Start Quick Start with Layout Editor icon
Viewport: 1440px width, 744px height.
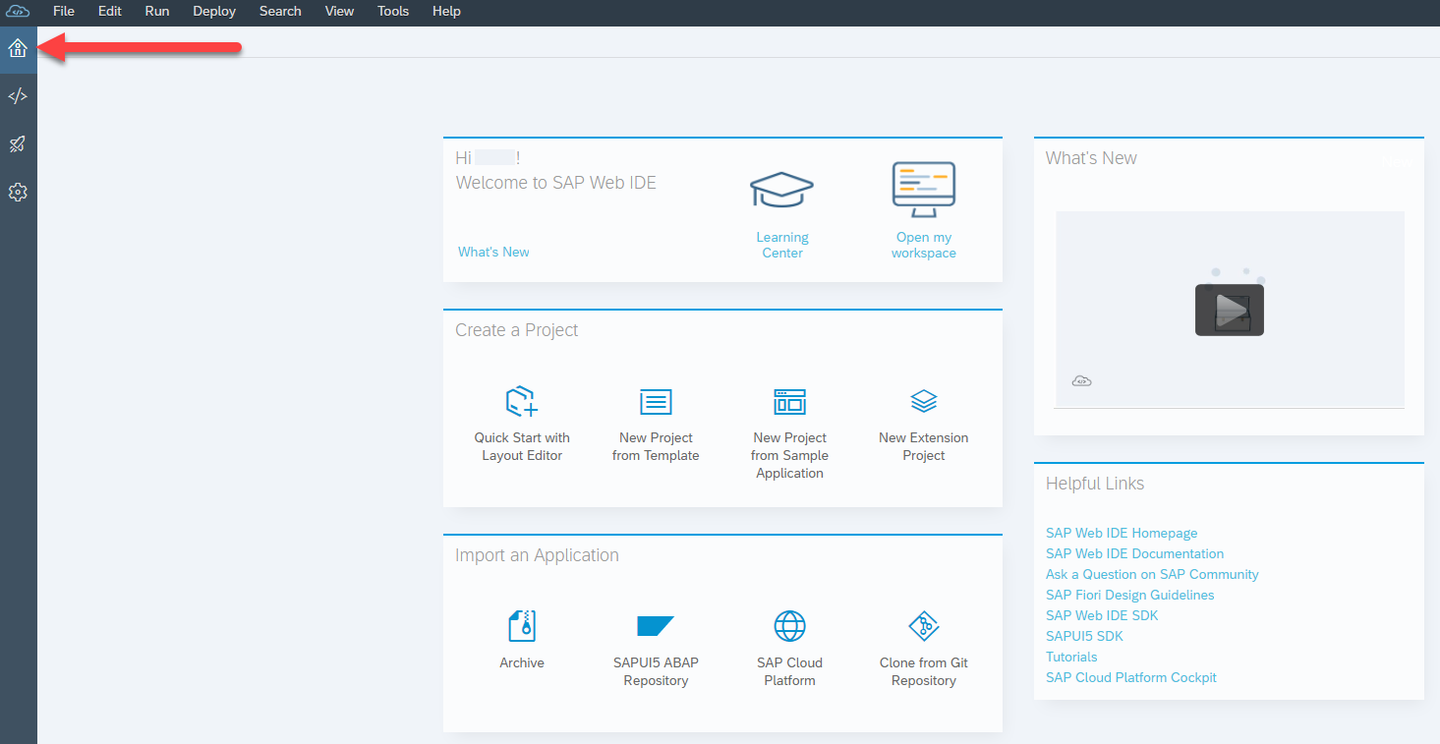tap(522, 402)
